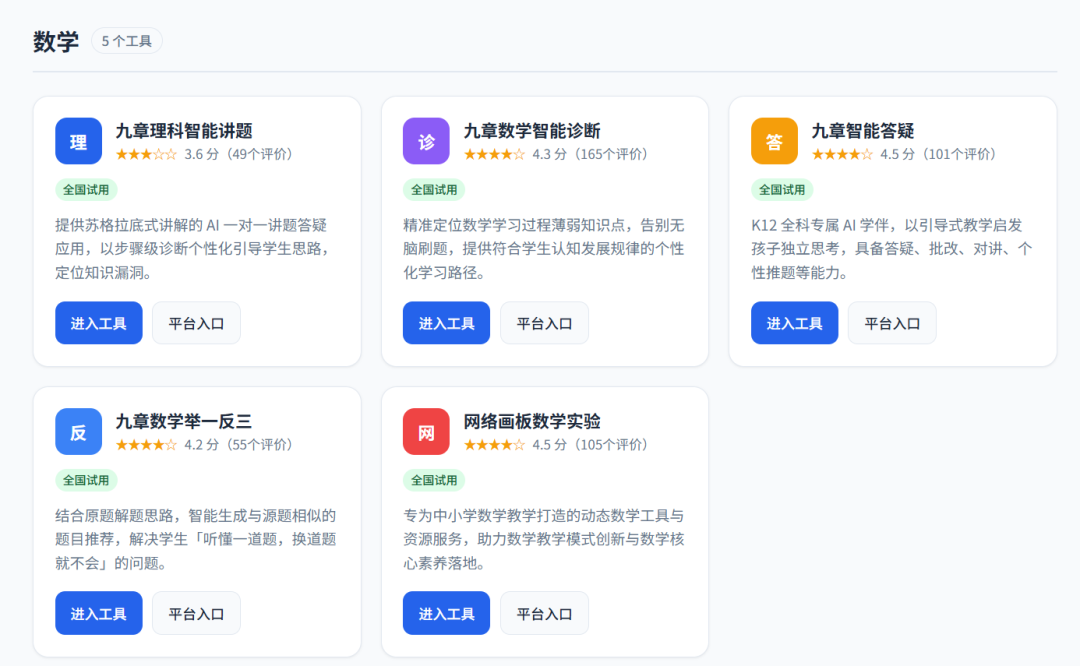The height and width of the screenshot is (666, 1080).
Task: Select the 网络画板数学实验 title
Action: [532, 421]
